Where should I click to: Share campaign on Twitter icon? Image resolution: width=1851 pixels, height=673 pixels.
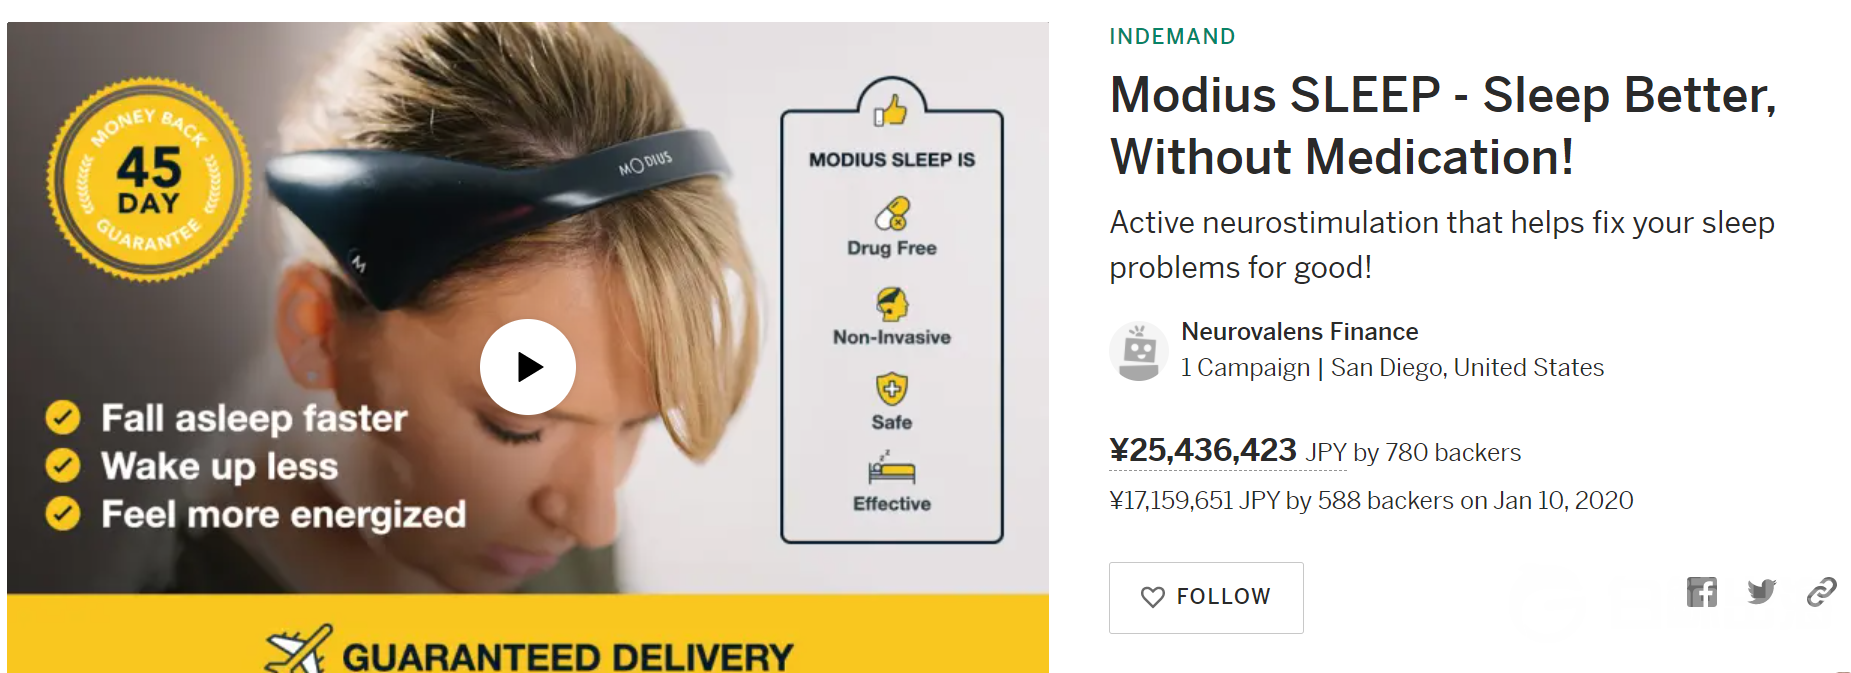1761,592
